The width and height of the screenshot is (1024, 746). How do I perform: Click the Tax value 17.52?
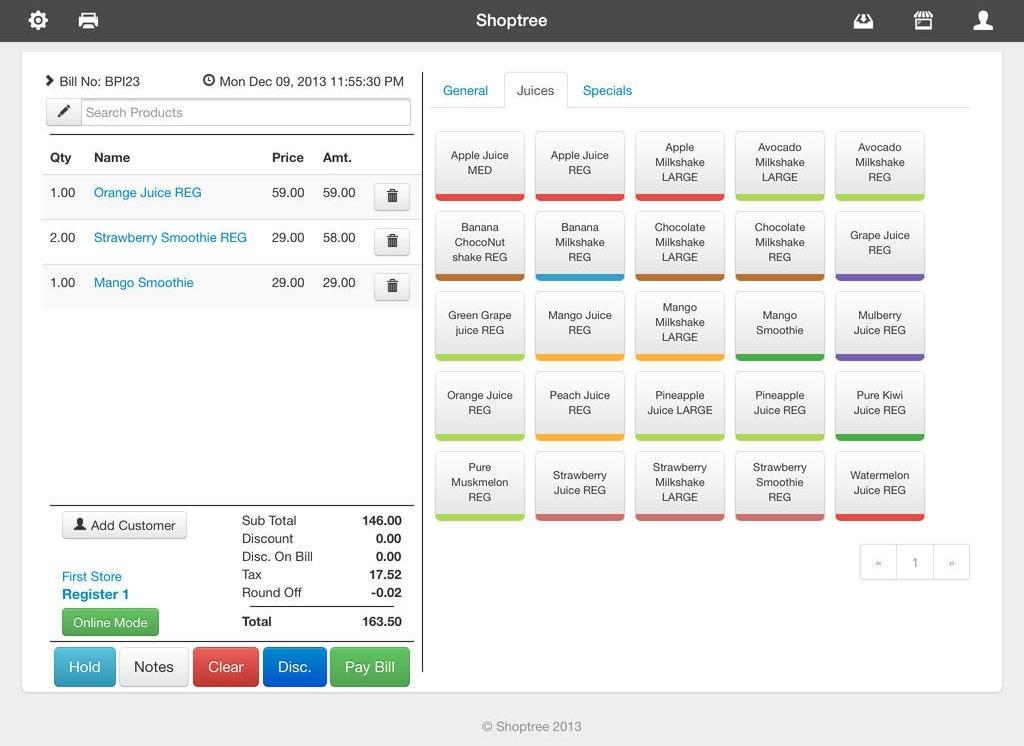pos(385,575)
